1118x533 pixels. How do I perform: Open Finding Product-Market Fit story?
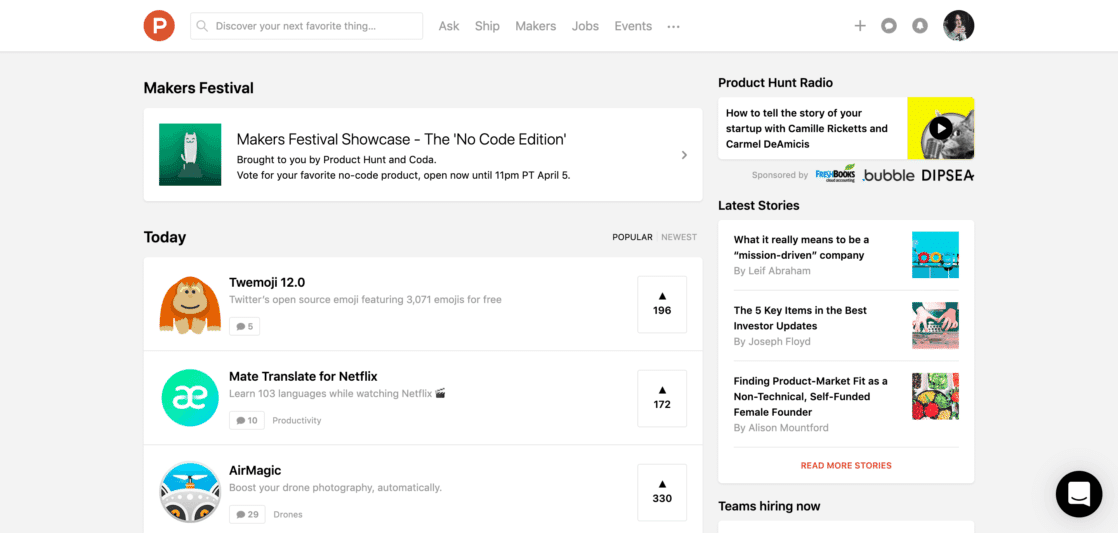tap(811, 396)
